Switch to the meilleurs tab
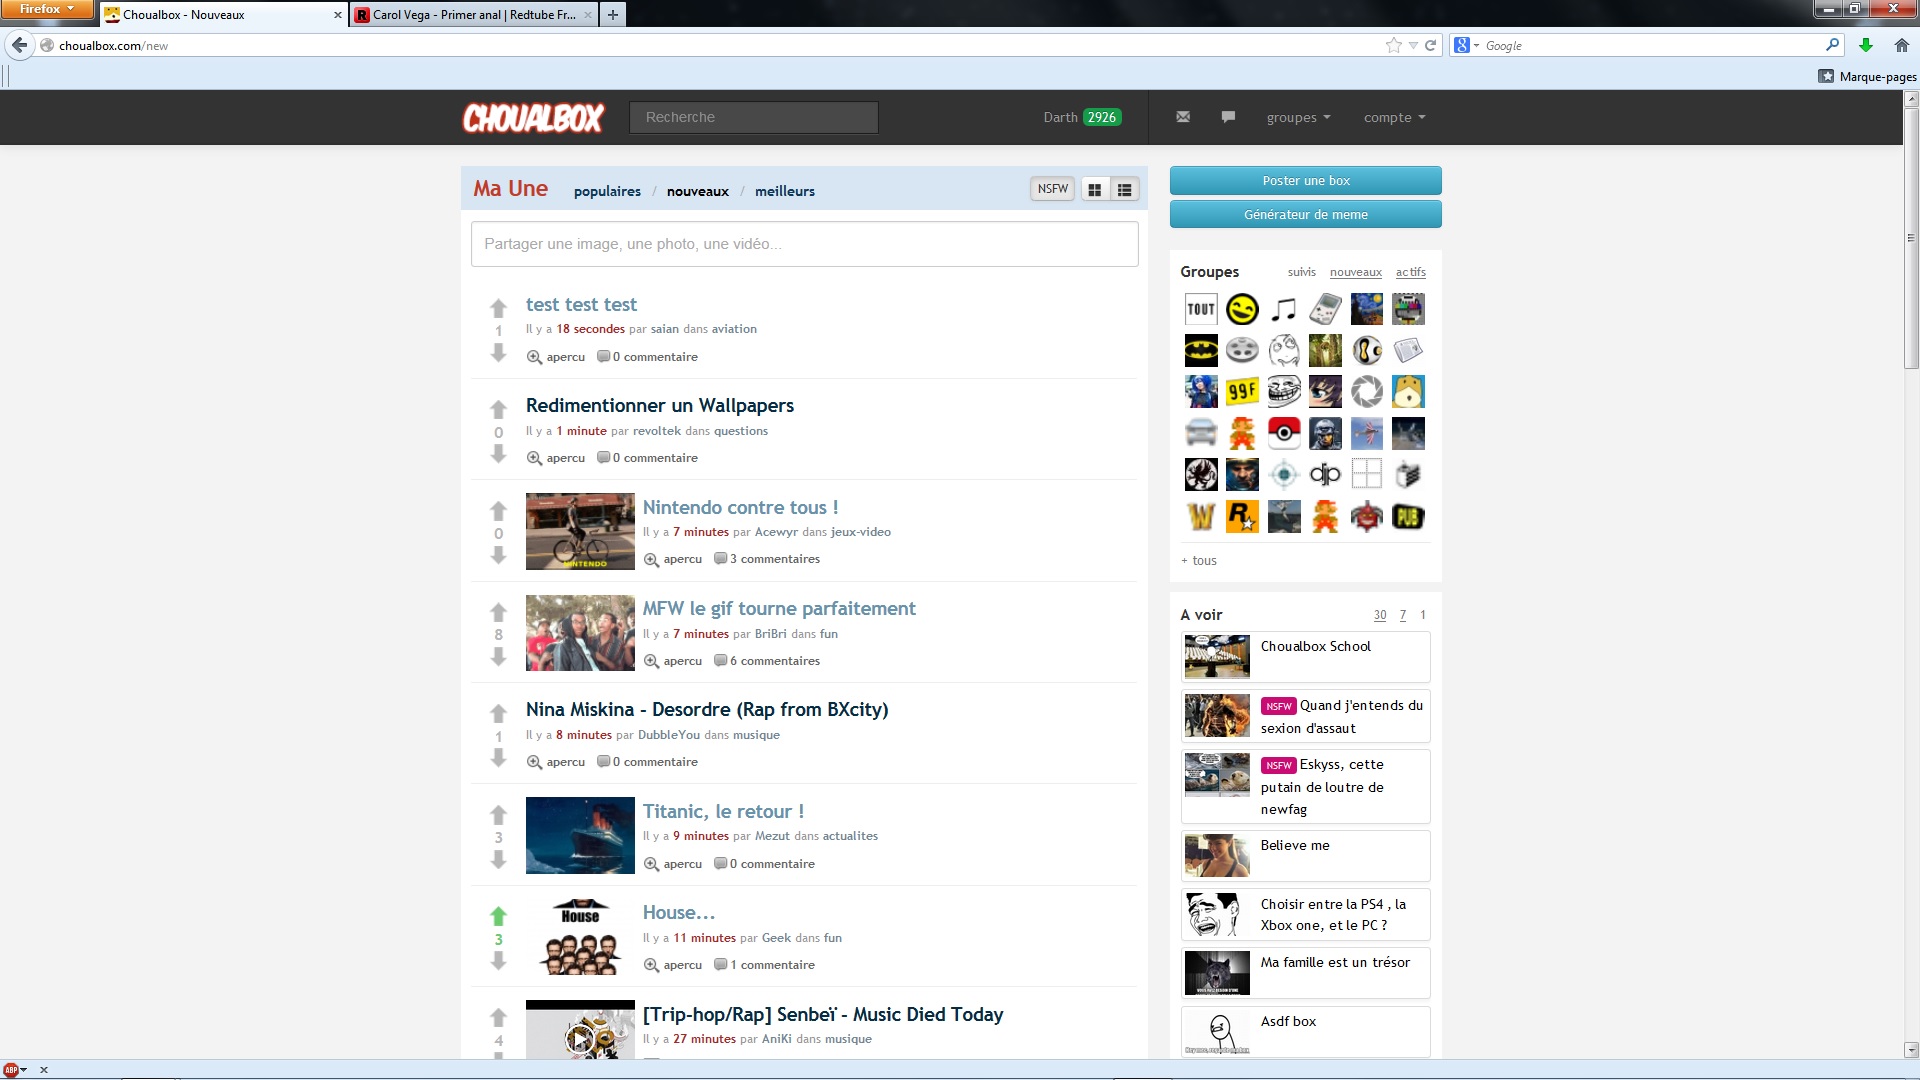 tap(784, 191)
